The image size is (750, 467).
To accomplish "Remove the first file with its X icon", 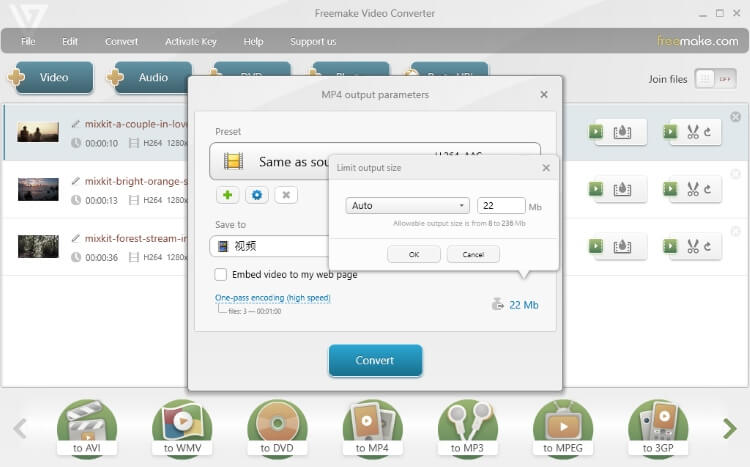I will point(736,117).
